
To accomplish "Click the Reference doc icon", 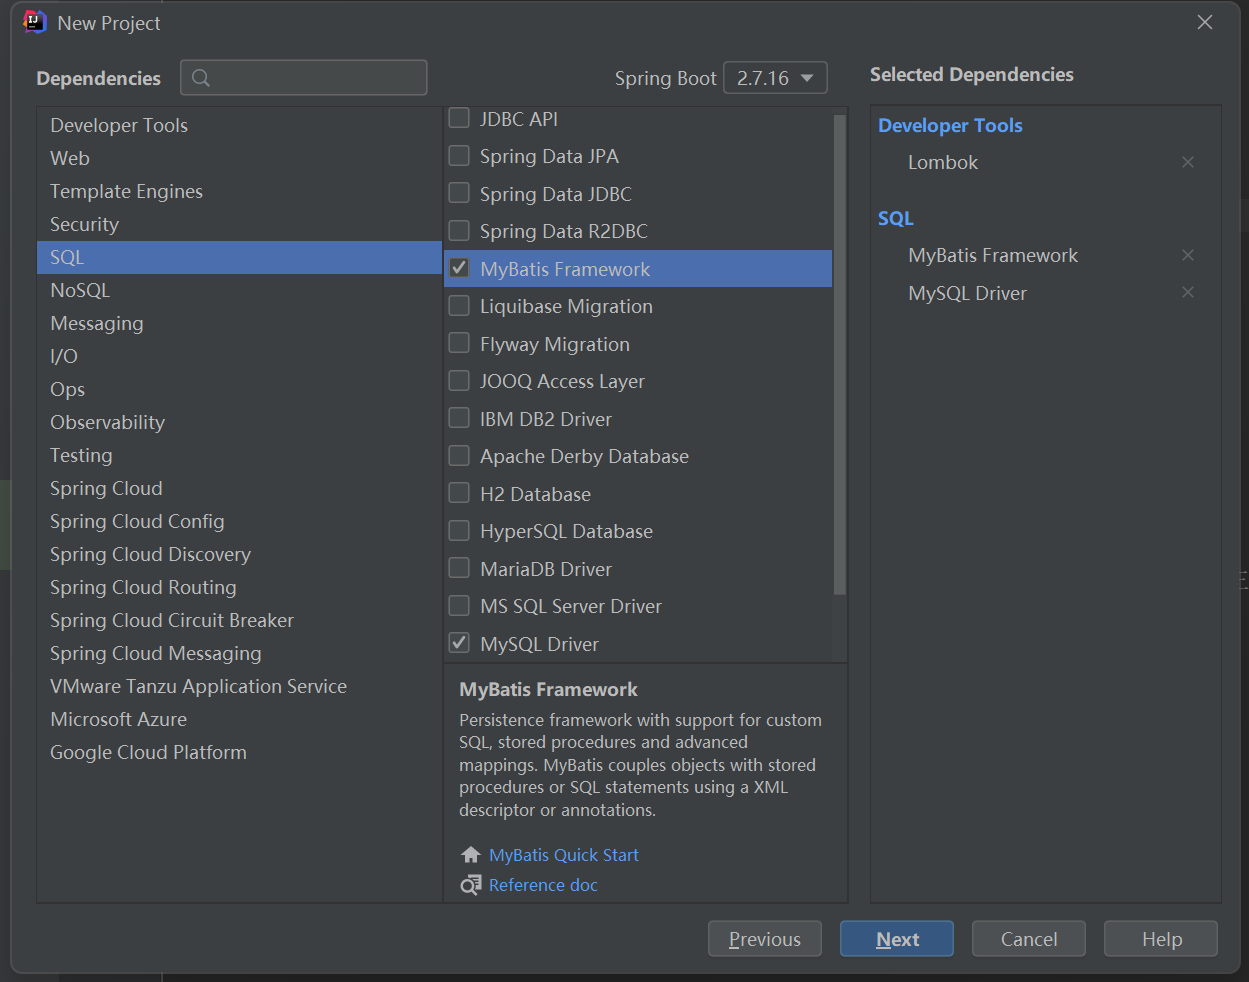I will [471, 885].
